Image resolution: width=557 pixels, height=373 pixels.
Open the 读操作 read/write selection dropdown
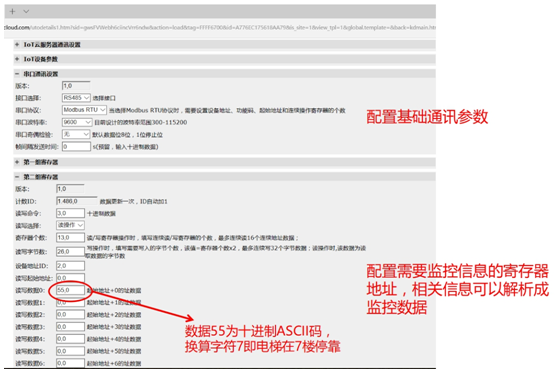pos(70,225)
